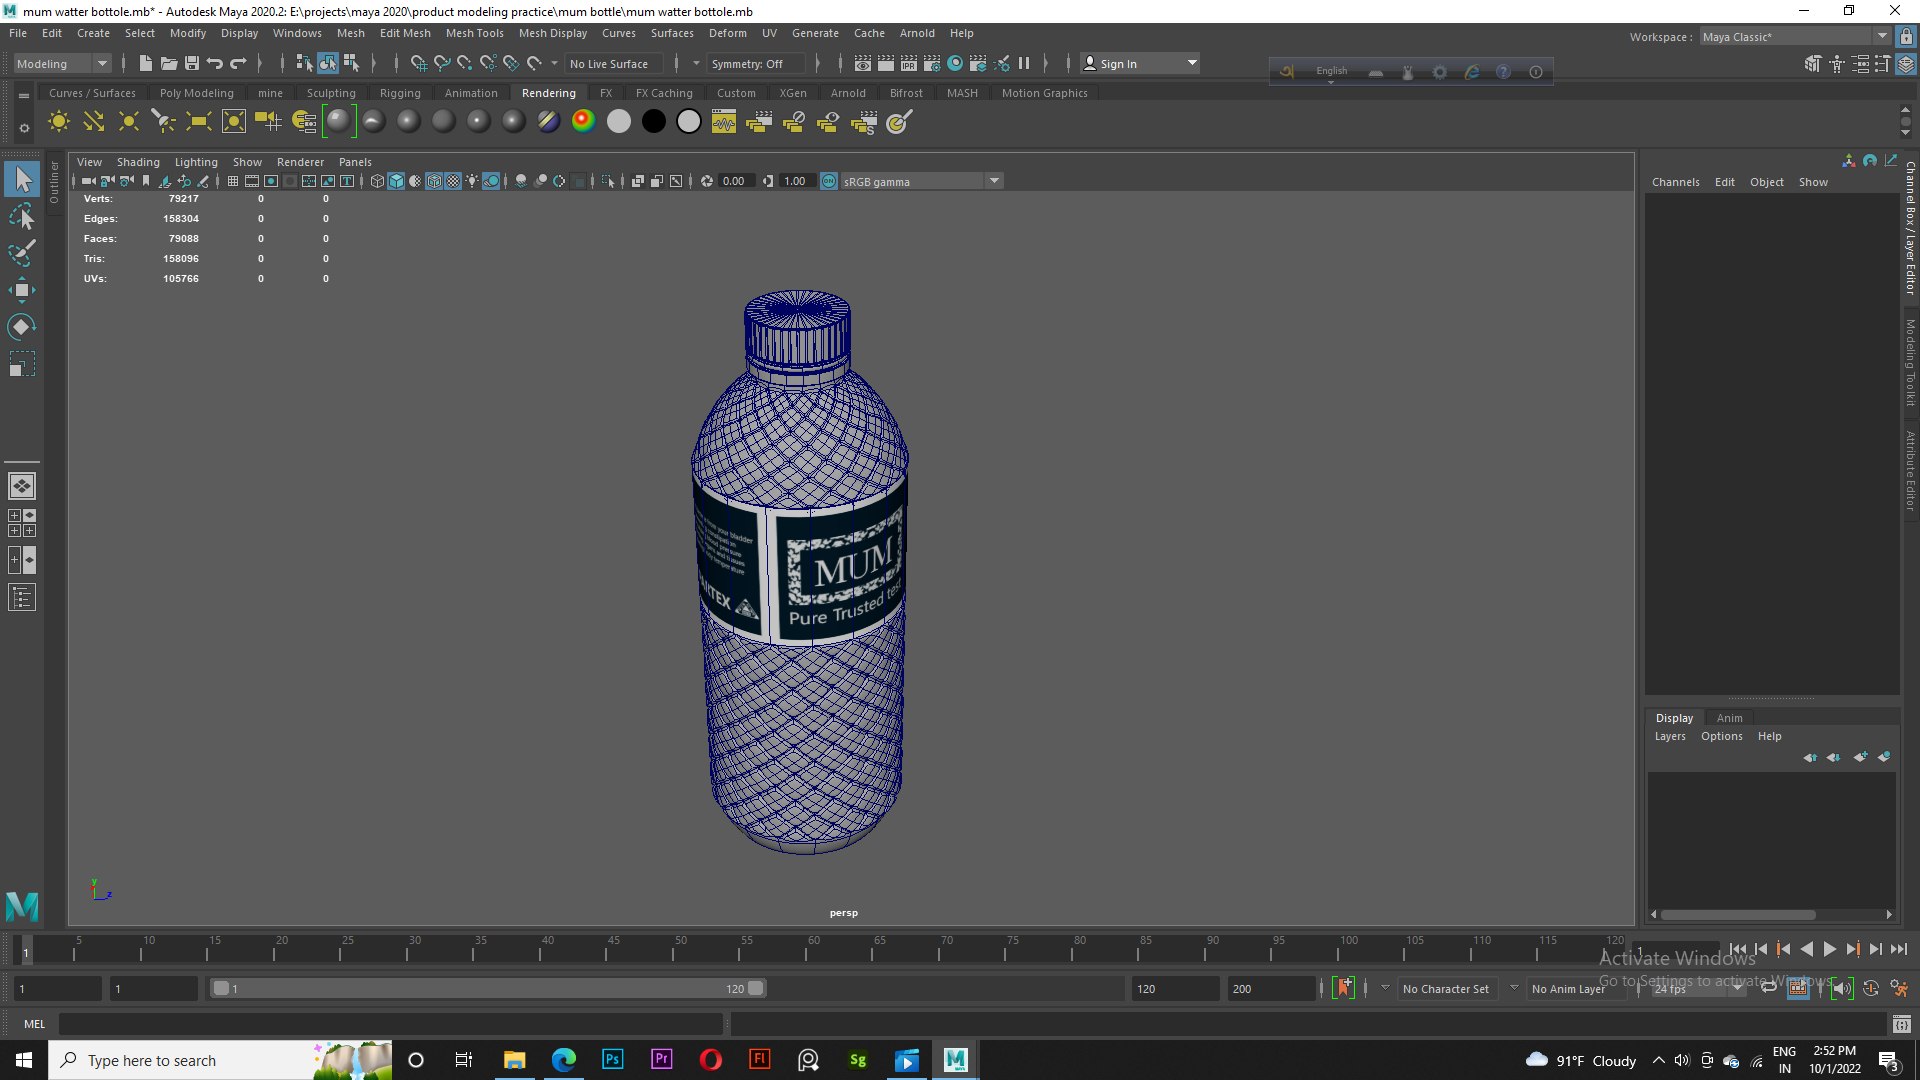This screenshot has height=1080, width=1920.
Task: Open Photoshop from the Windows taskbar
Action: tap(612, 1060)
